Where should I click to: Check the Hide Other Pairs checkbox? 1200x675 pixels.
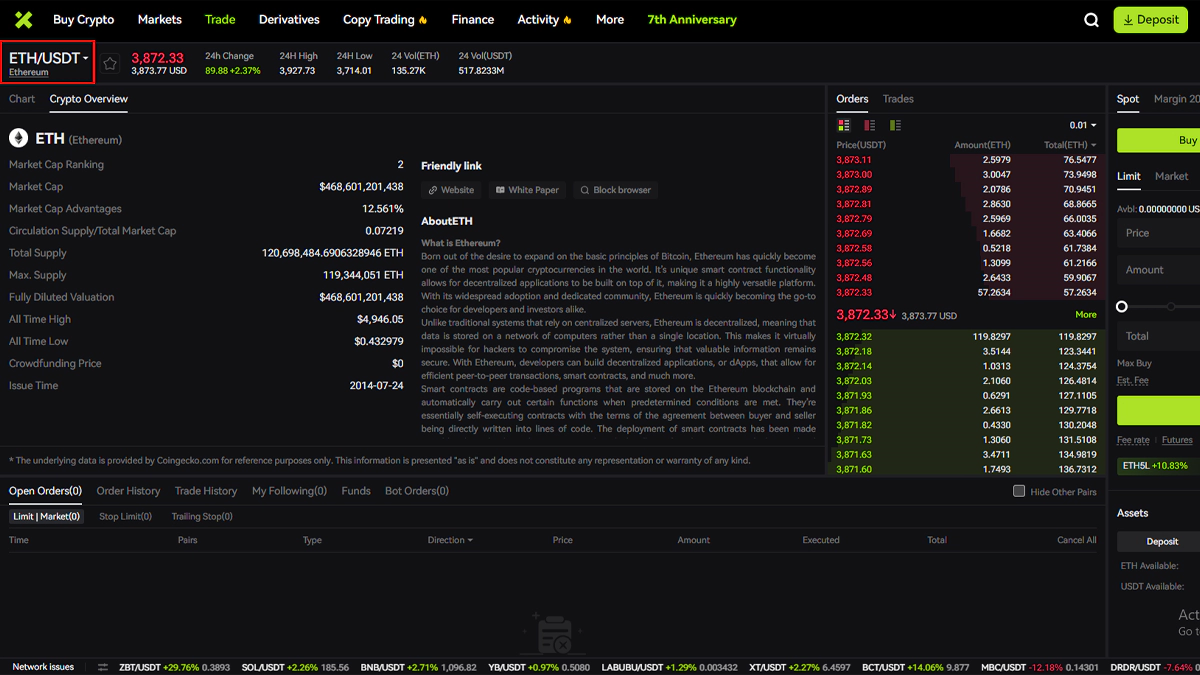[1019, 491]
